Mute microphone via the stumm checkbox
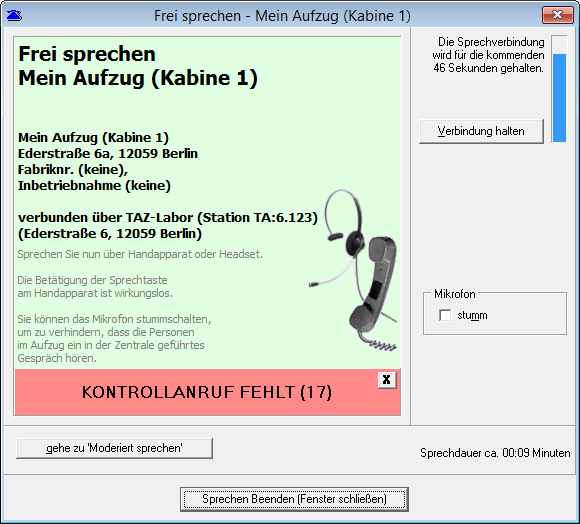This screenshot has height=524, width=580. point(445,315)
